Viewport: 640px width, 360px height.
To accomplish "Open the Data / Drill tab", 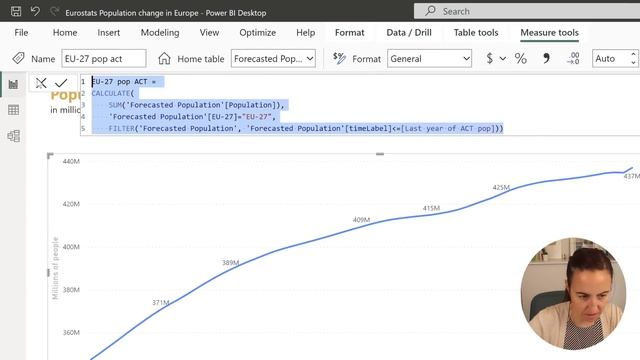I will click(x=409, y=33).
